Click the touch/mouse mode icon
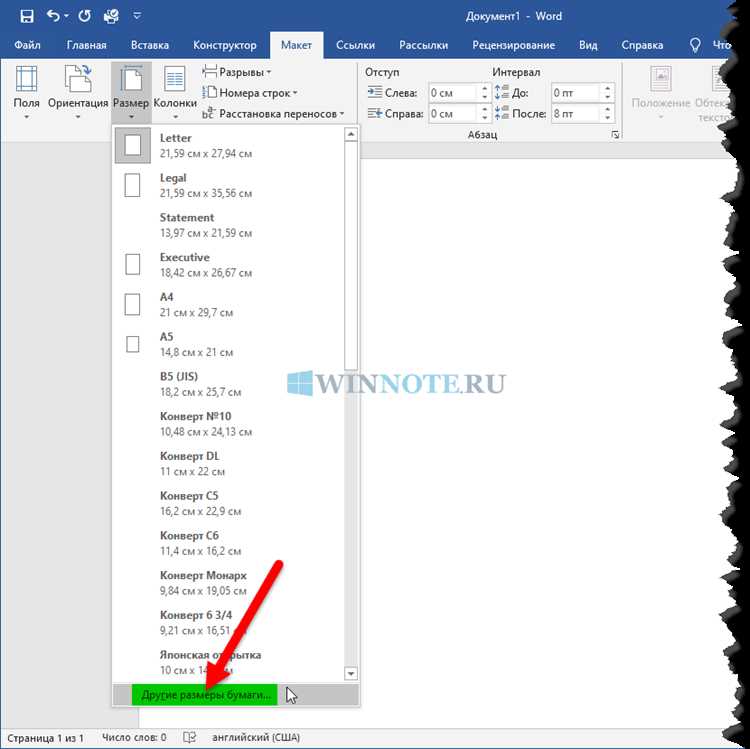 111,16
